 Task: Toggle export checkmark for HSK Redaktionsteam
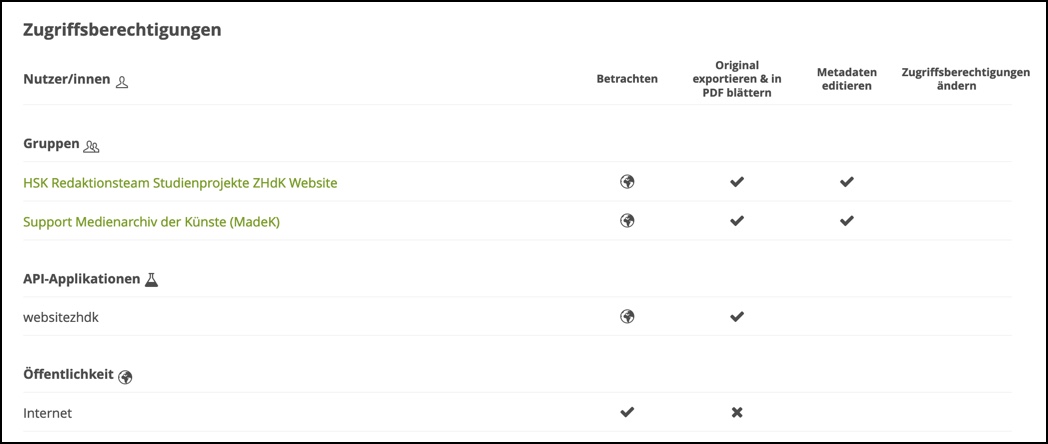pos(737,182)
